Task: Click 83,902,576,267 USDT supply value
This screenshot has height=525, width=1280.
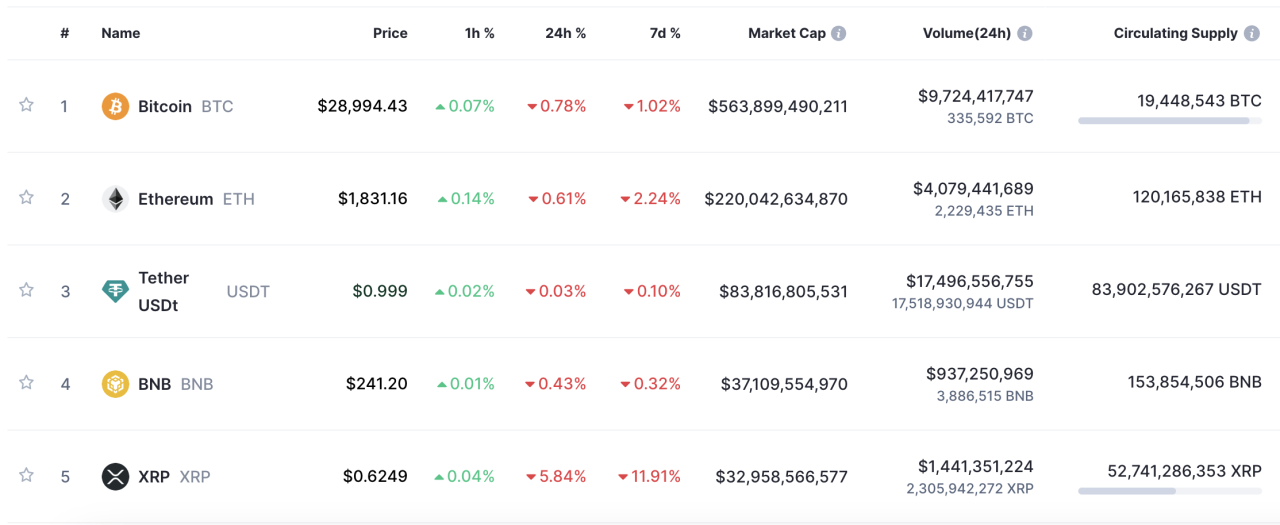Action: point(1177,289)
